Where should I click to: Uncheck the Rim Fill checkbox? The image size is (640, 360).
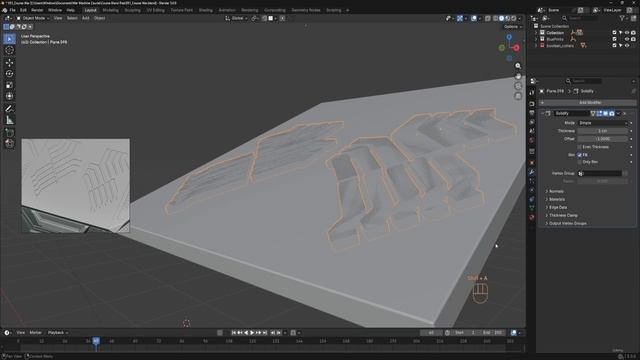coord(580,155)
